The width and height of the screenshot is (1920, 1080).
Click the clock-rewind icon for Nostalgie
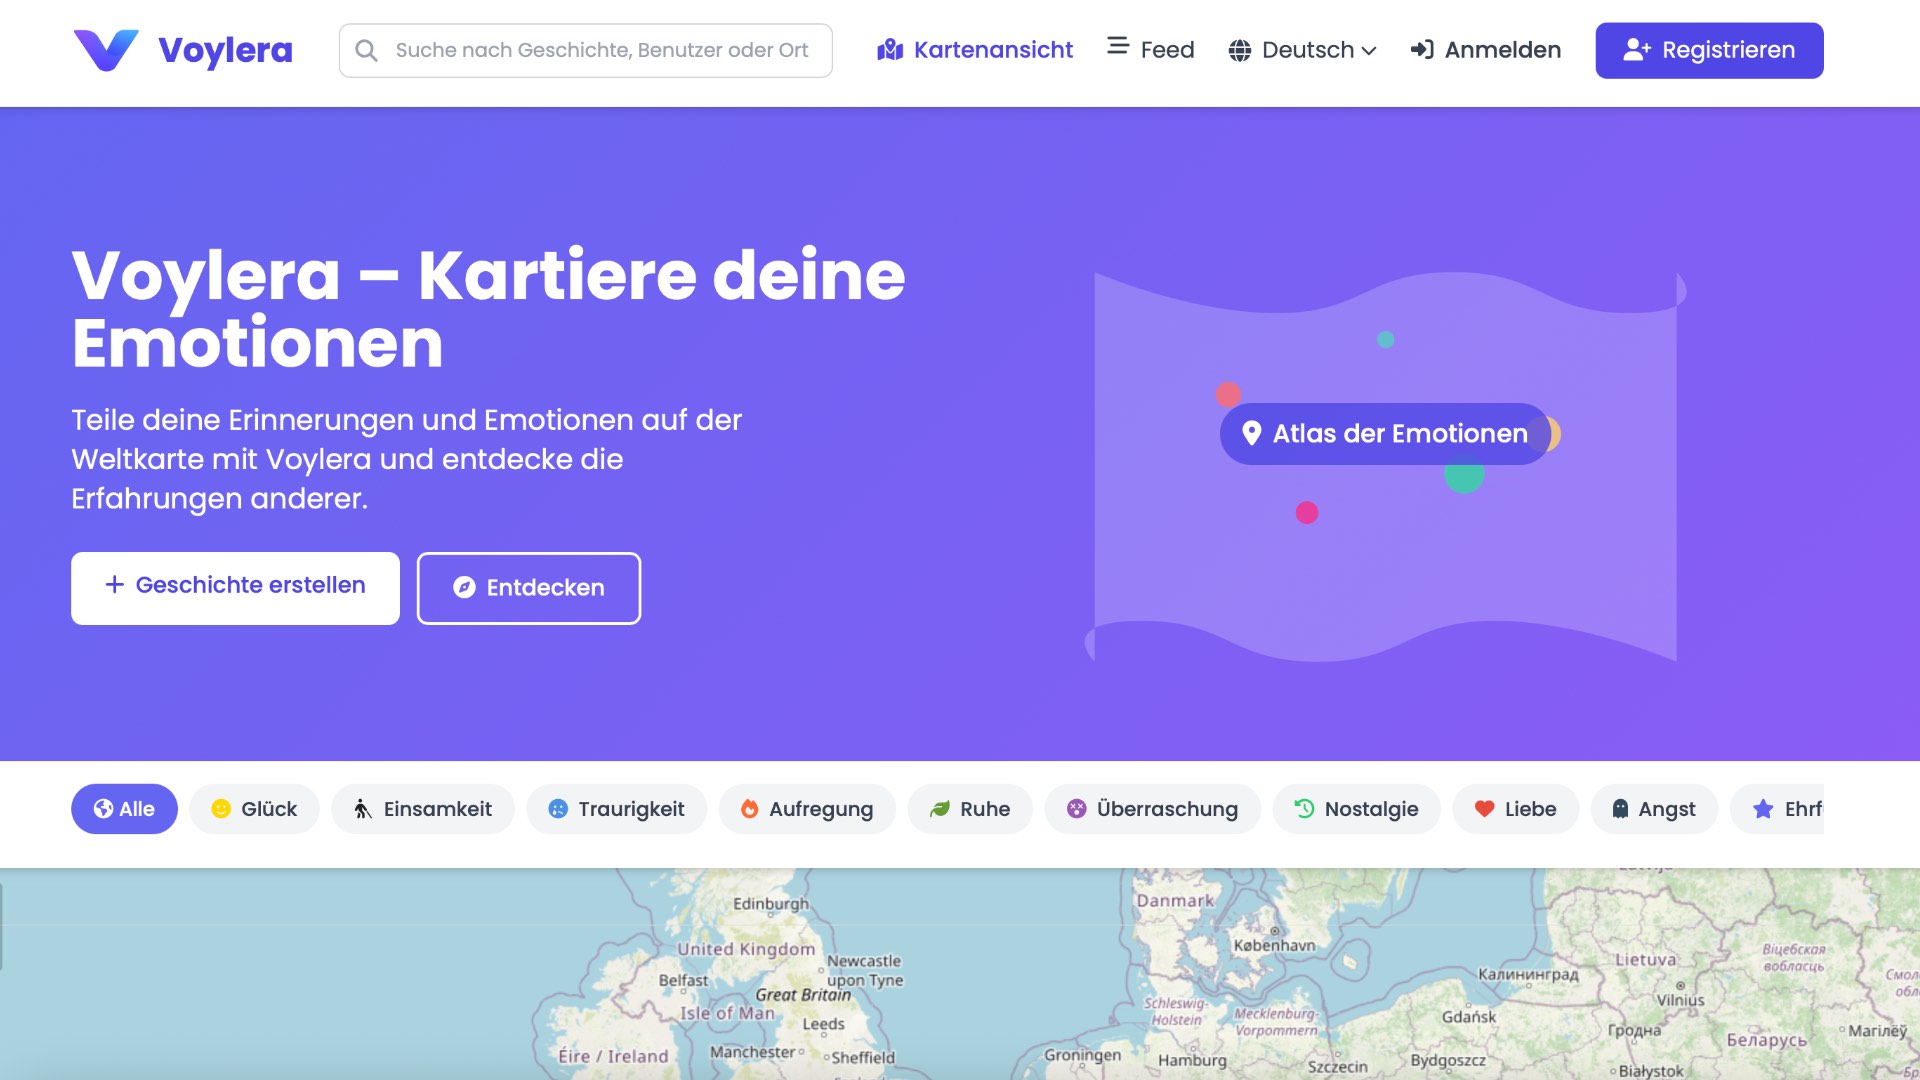point(1304,809)
